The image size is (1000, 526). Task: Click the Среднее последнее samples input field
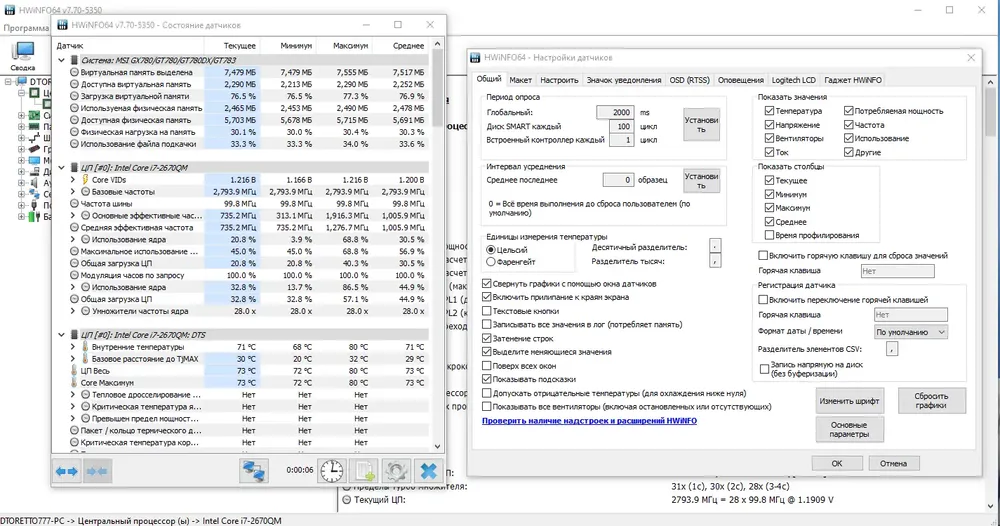click(x=618, y=180)
